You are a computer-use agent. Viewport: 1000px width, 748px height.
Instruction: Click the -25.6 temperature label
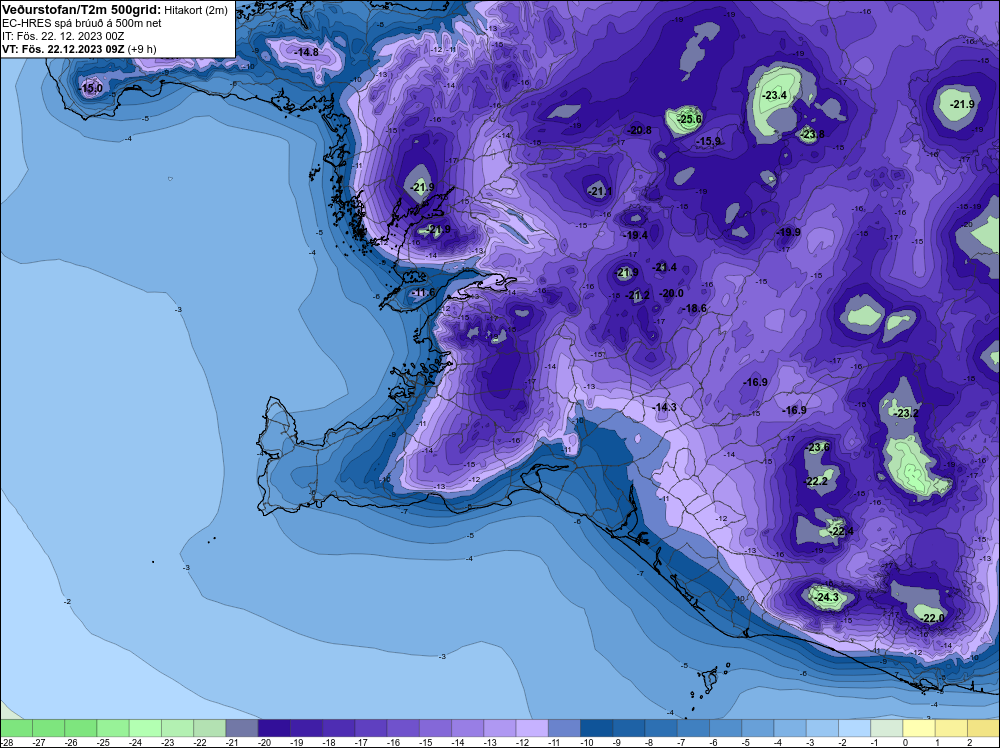[689, 119]
